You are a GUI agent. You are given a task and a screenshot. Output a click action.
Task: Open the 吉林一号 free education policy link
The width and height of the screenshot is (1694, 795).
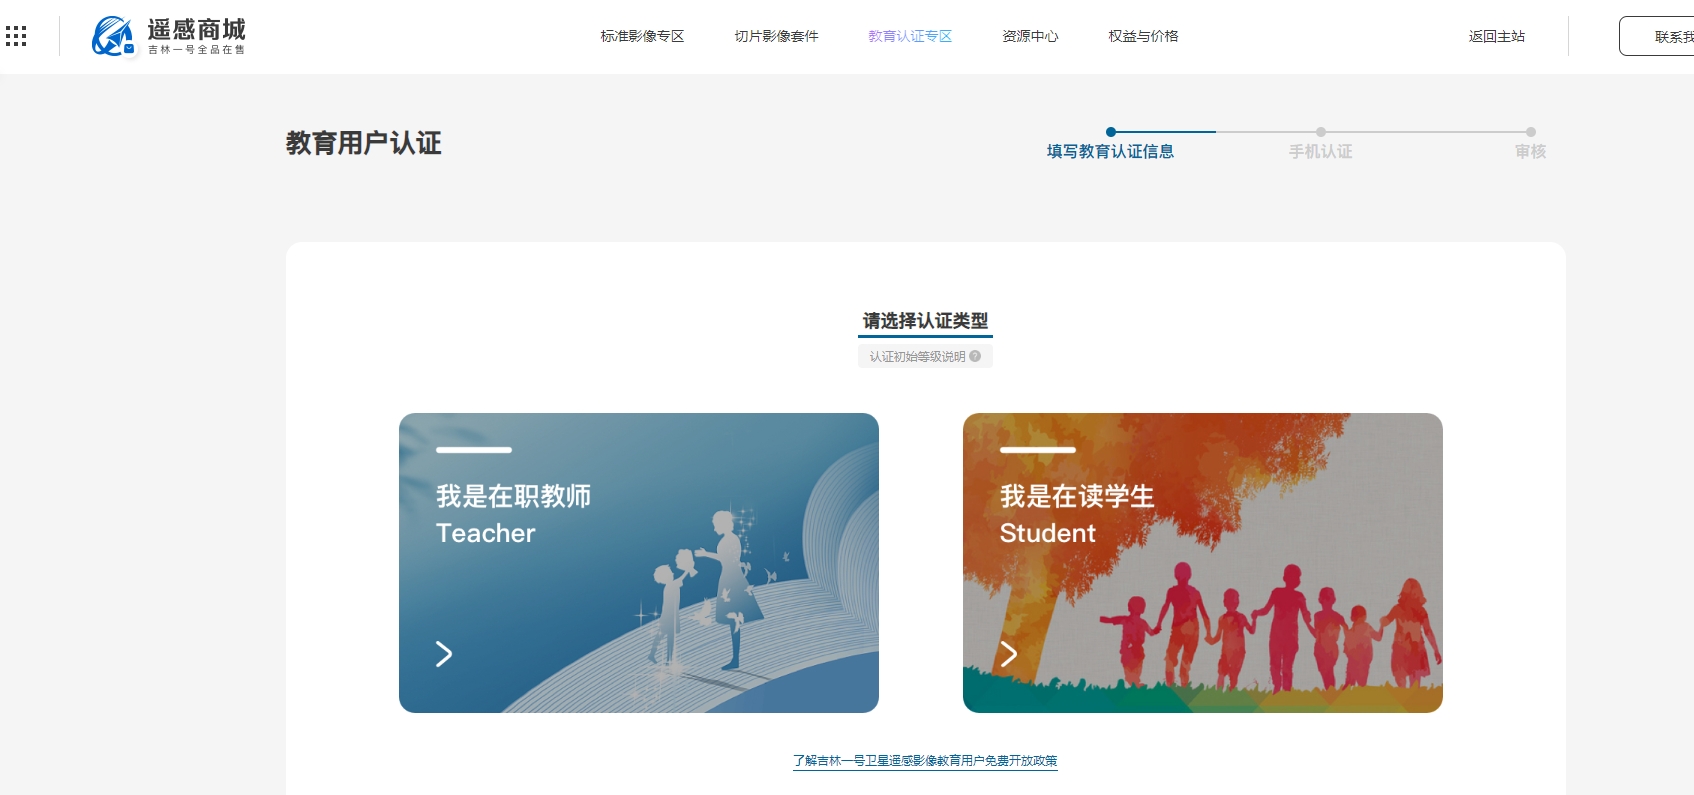tap(925, 761)
